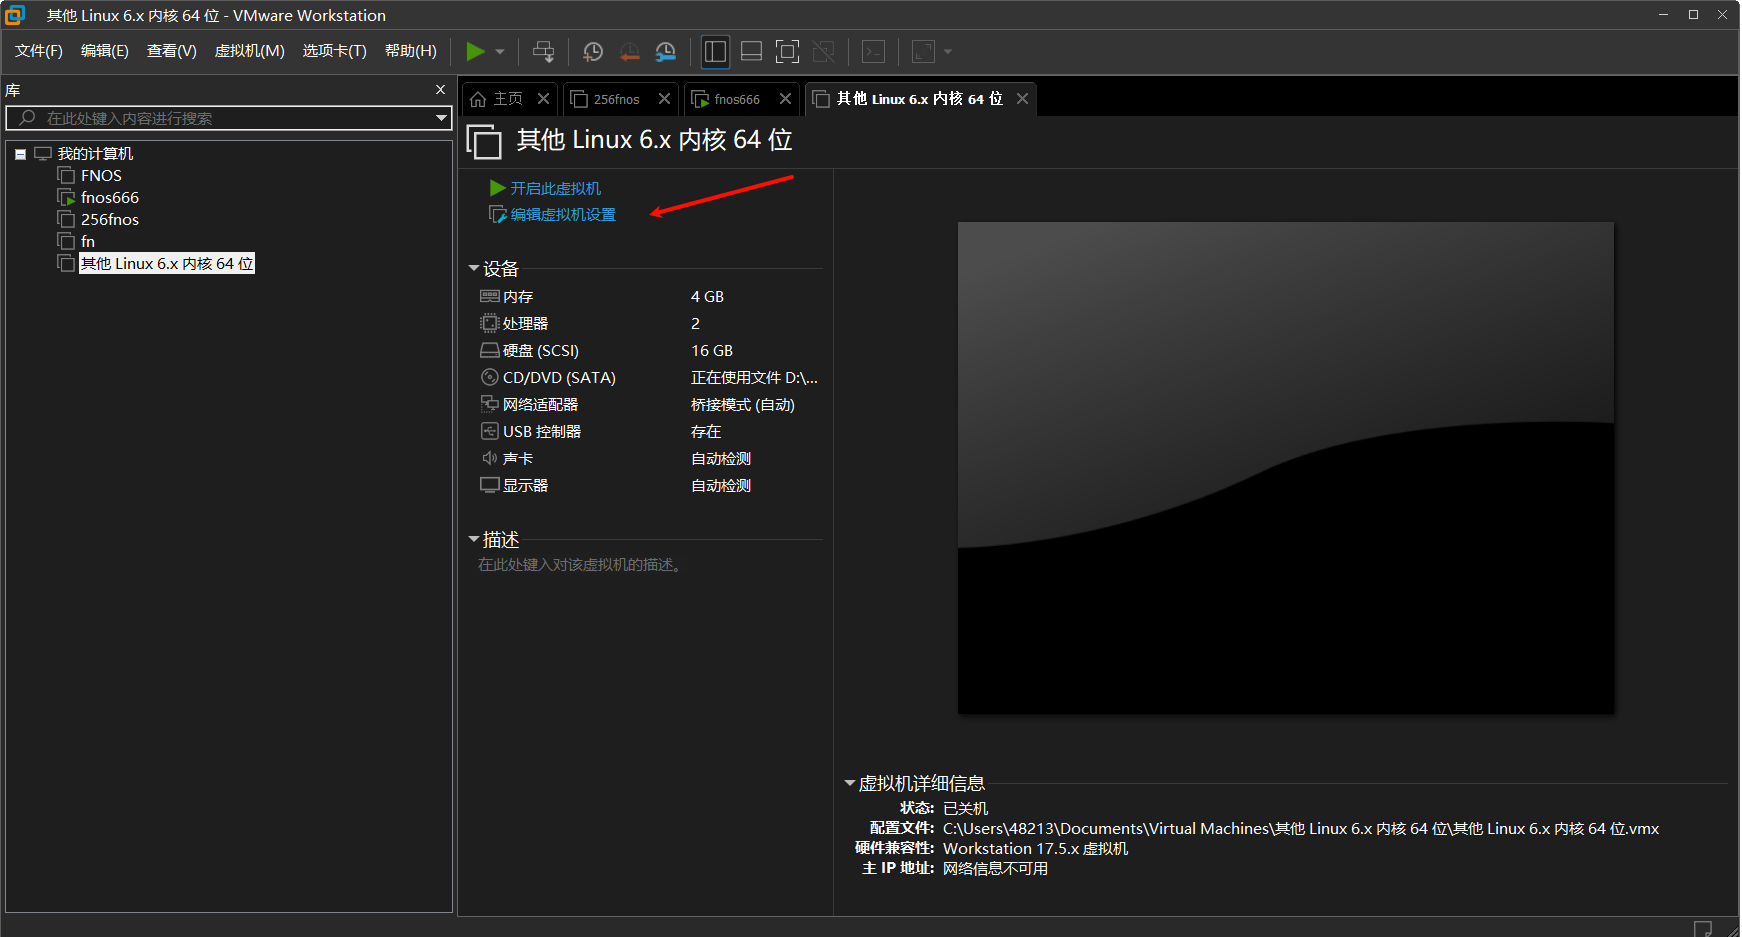Open the 帮助(H) menu
Viewport: 1742px width, 937px height.
coord(411,51)
